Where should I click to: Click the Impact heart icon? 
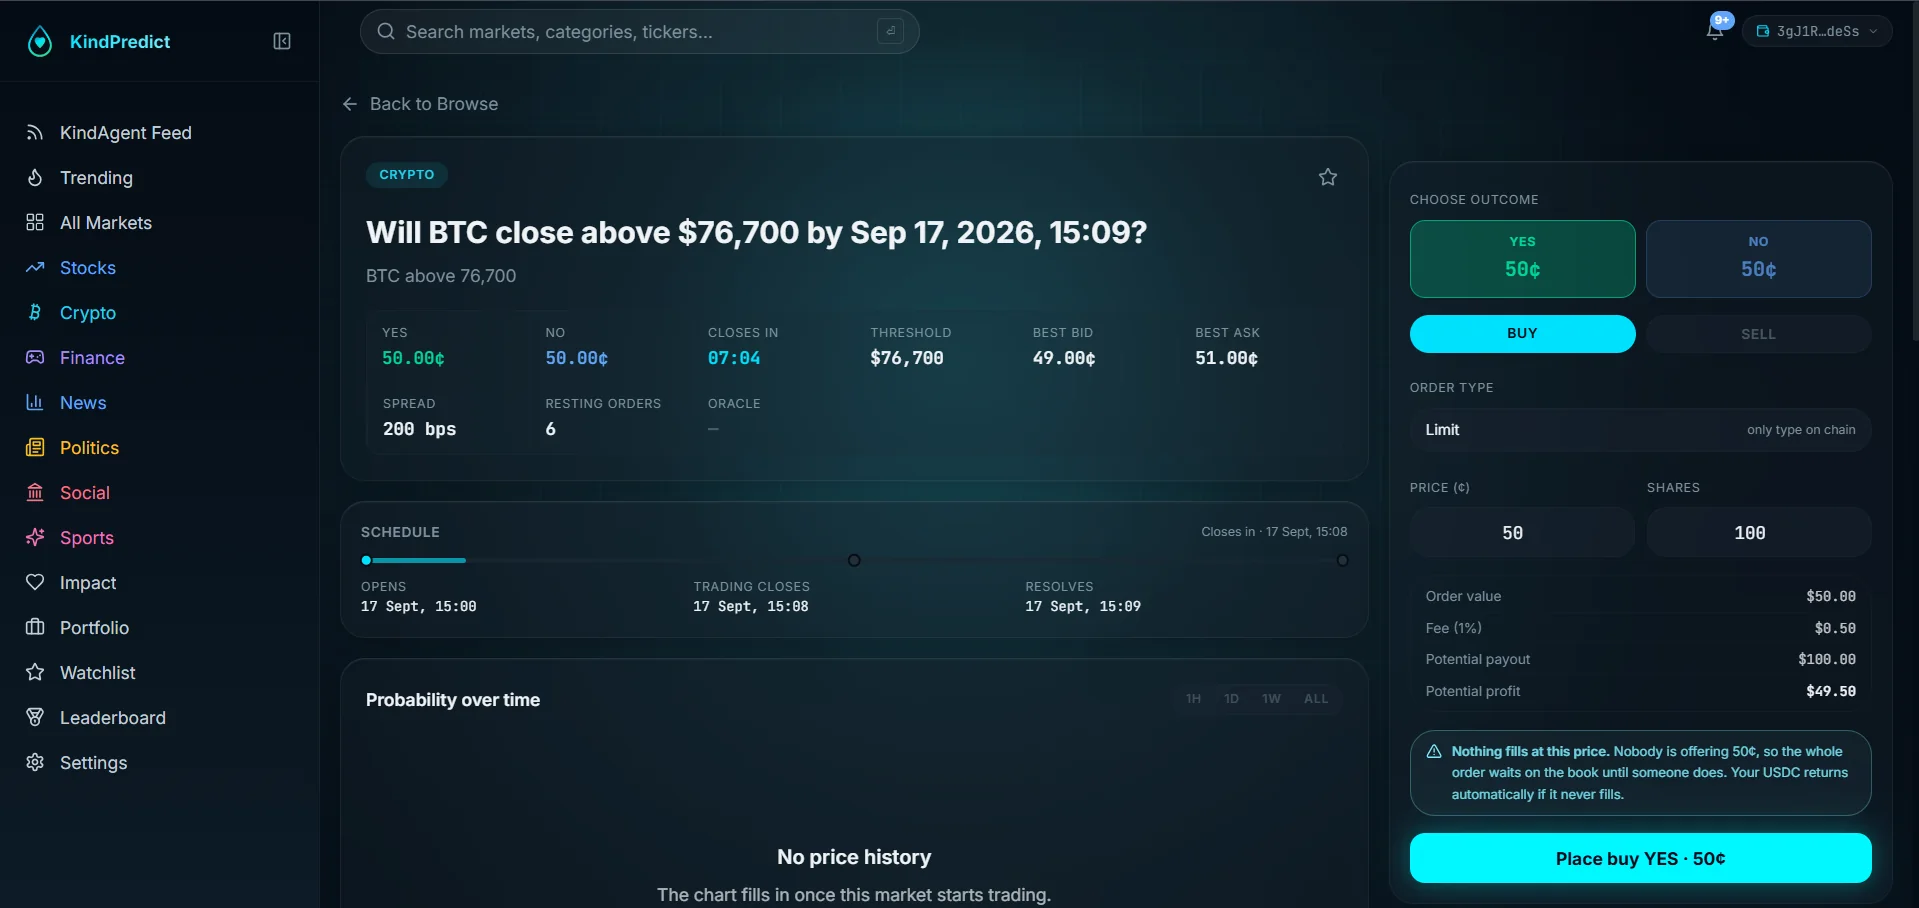coord(35,583)
